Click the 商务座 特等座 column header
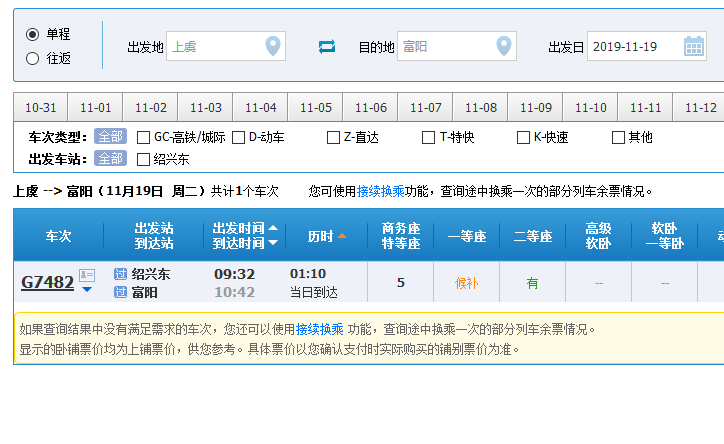The width and height of the screenshot is (724, 444). coord(401,236)
